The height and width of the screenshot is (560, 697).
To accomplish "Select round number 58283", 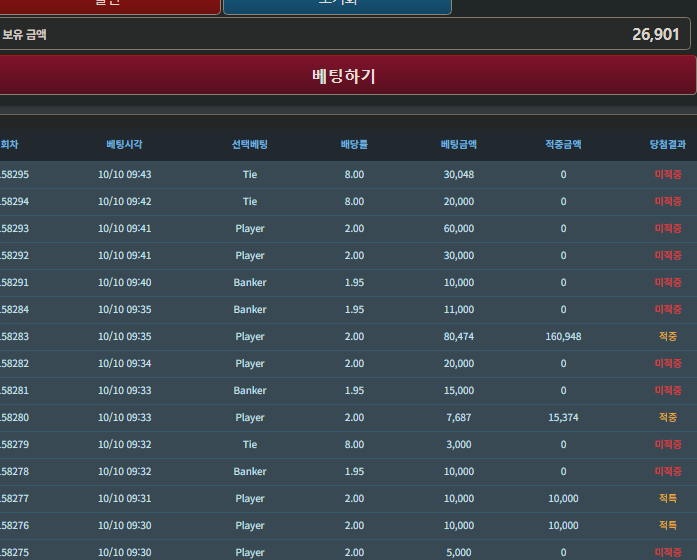I will 14,336.
